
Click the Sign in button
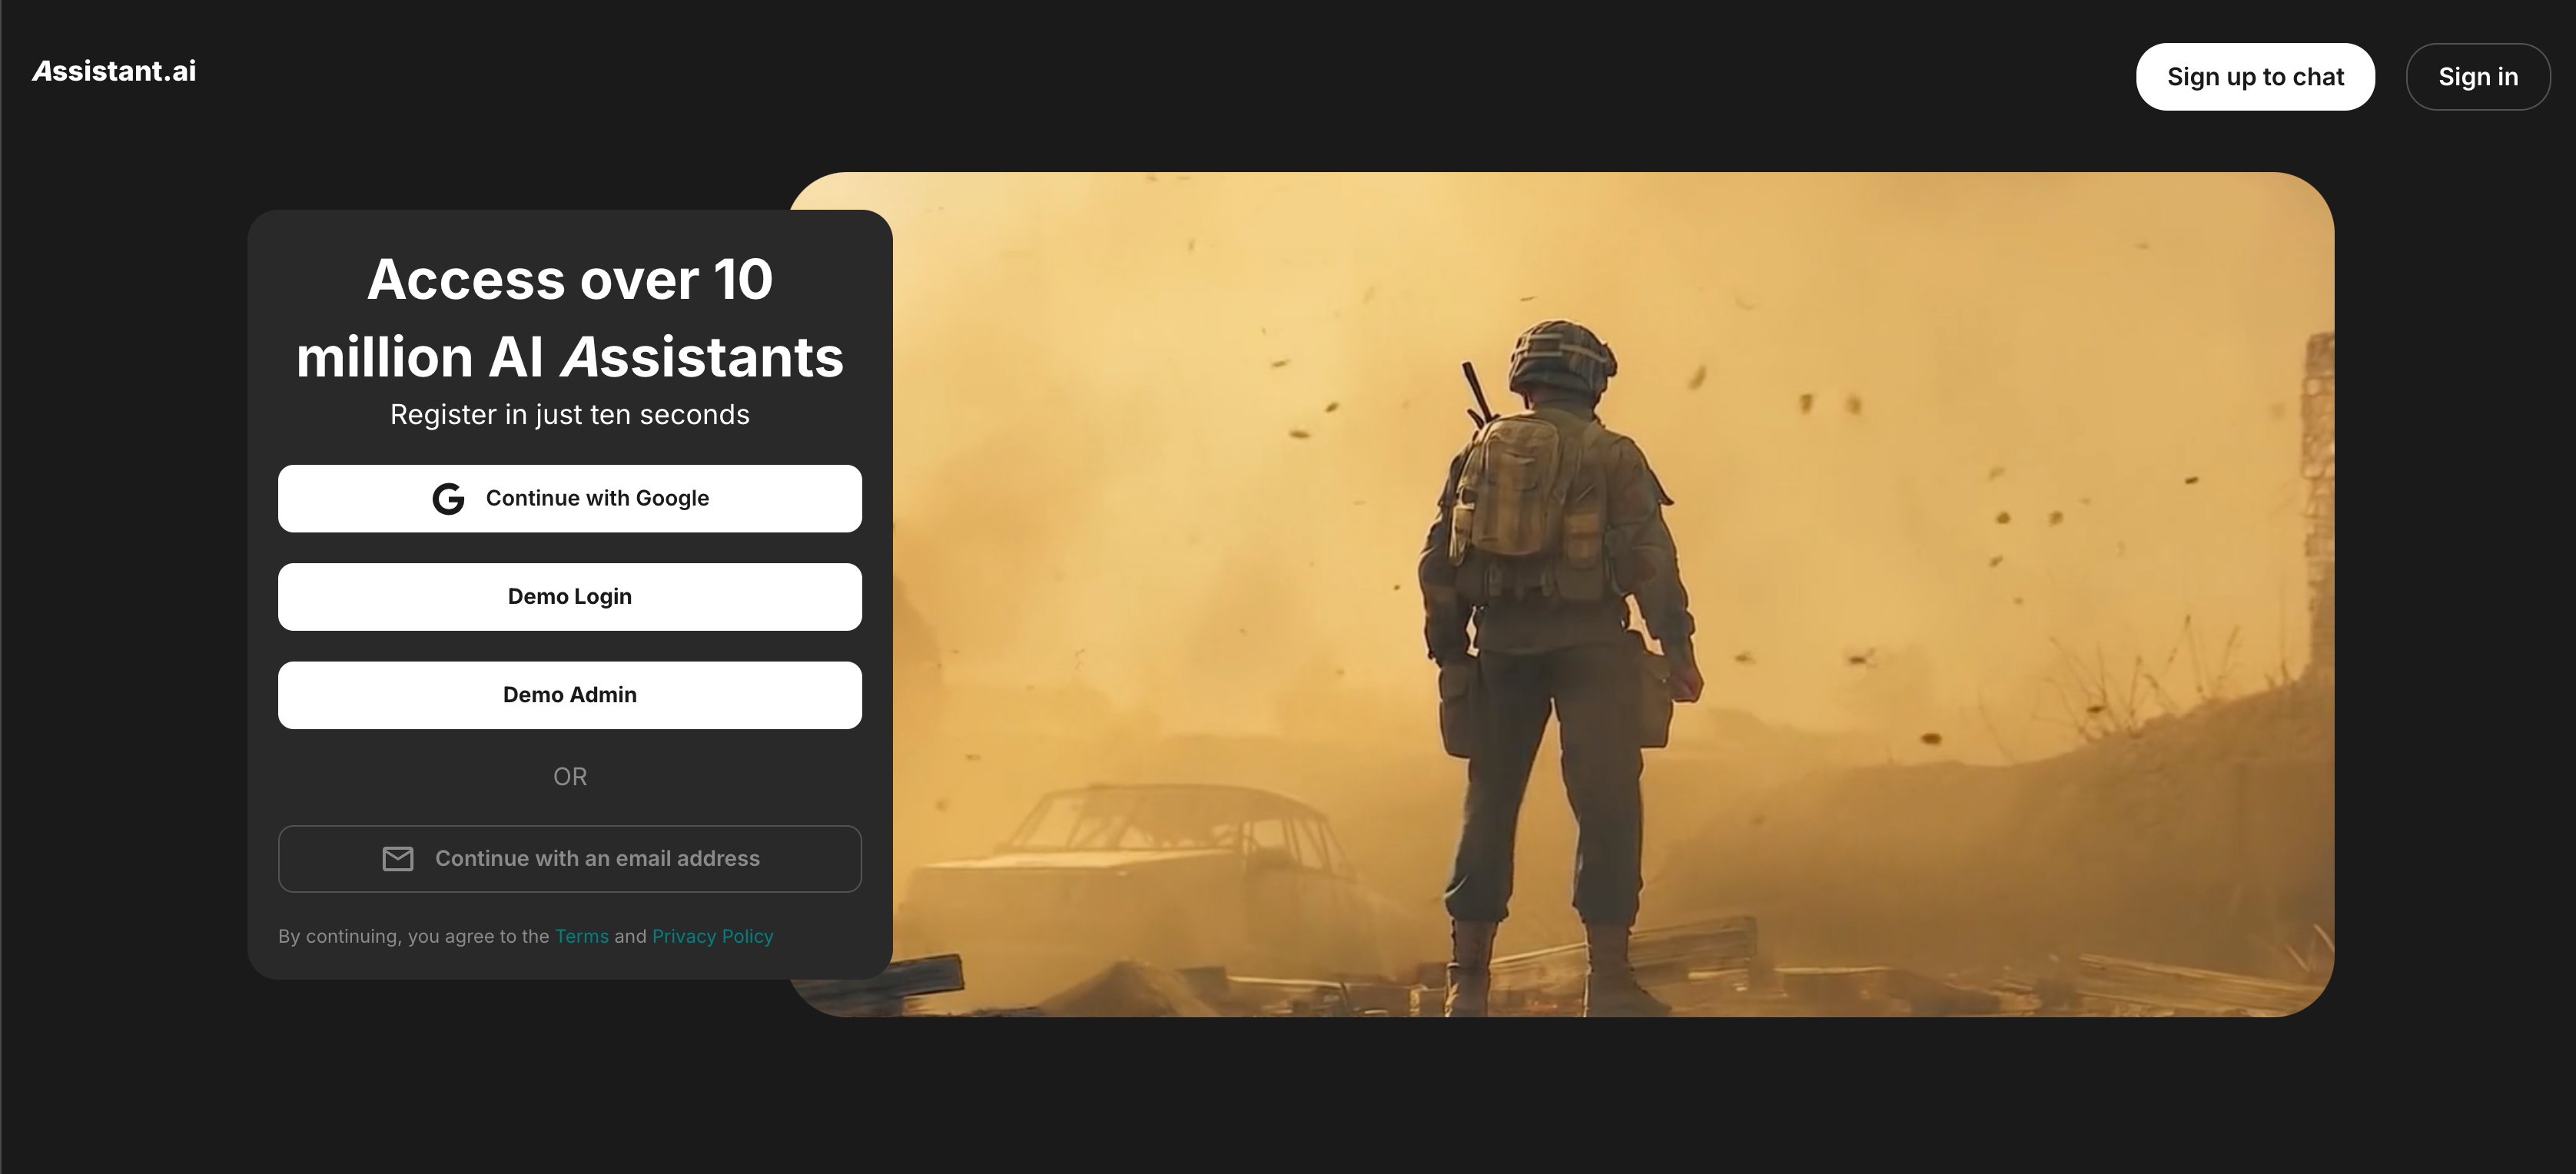2477,77
